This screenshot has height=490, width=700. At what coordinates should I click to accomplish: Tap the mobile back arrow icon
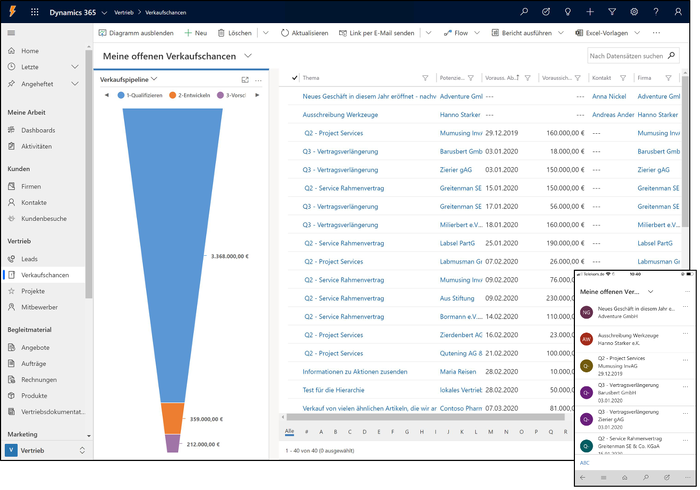583,478
